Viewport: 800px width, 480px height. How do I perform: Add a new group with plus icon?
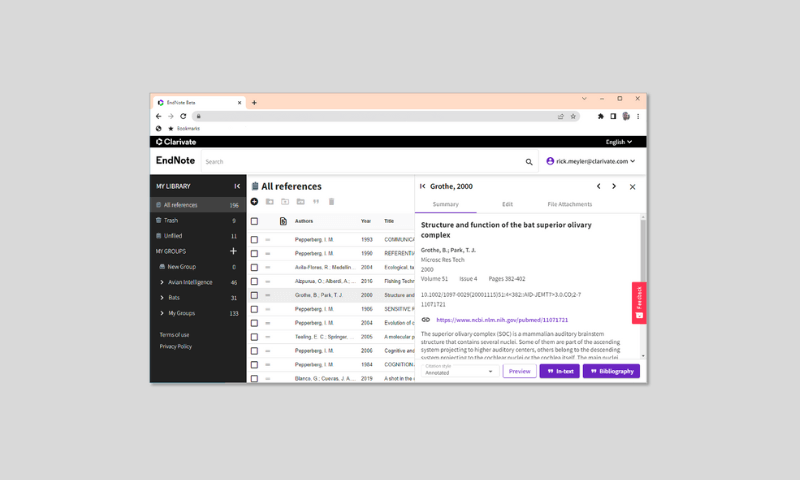coord(233,251)
